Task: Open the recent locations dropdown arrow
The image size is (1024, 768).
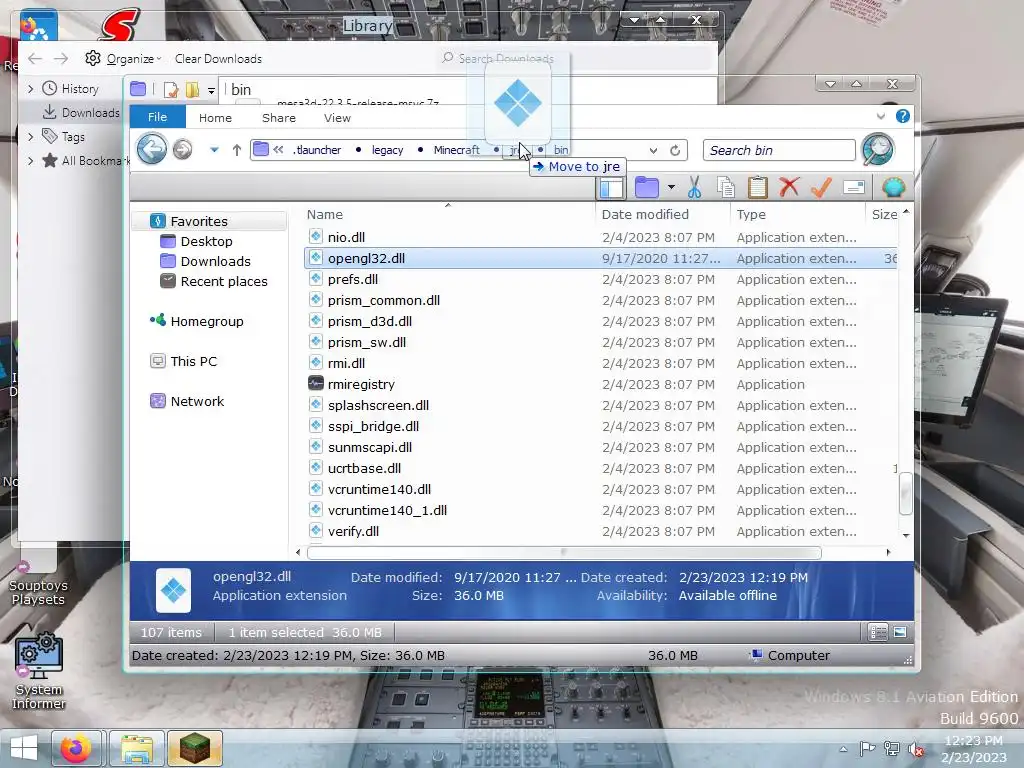Action: 214,150
